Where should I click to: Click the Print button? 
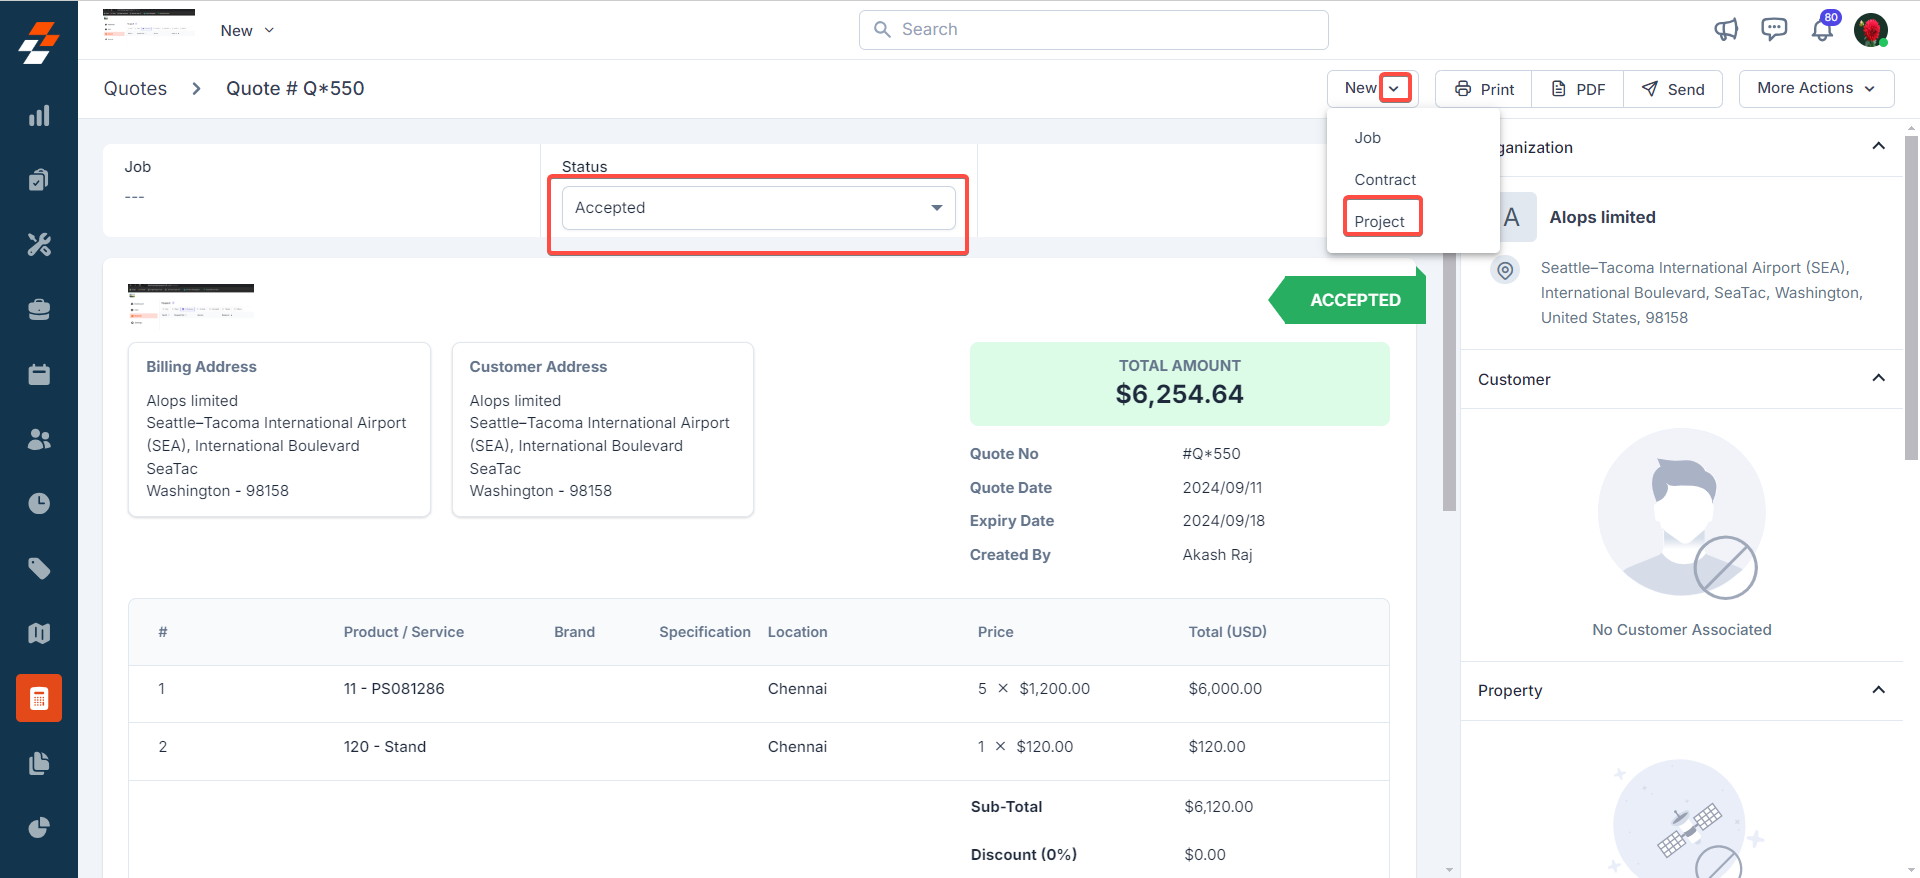(1484, 89)
